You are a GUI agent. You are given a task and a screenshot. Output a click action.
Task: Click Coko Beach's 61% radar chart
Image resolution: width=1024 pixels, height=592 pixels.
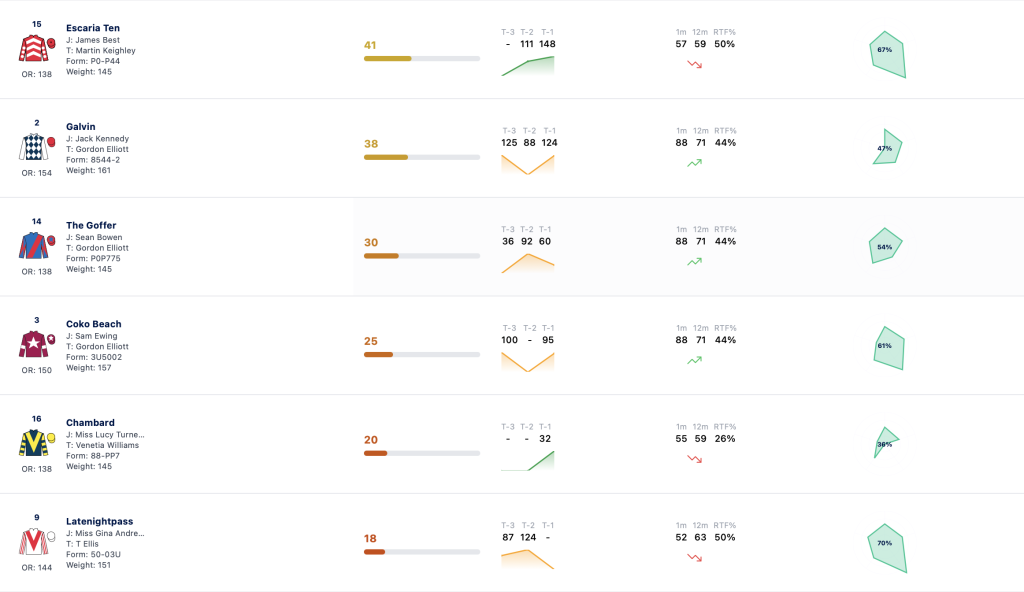coord(889,348)
